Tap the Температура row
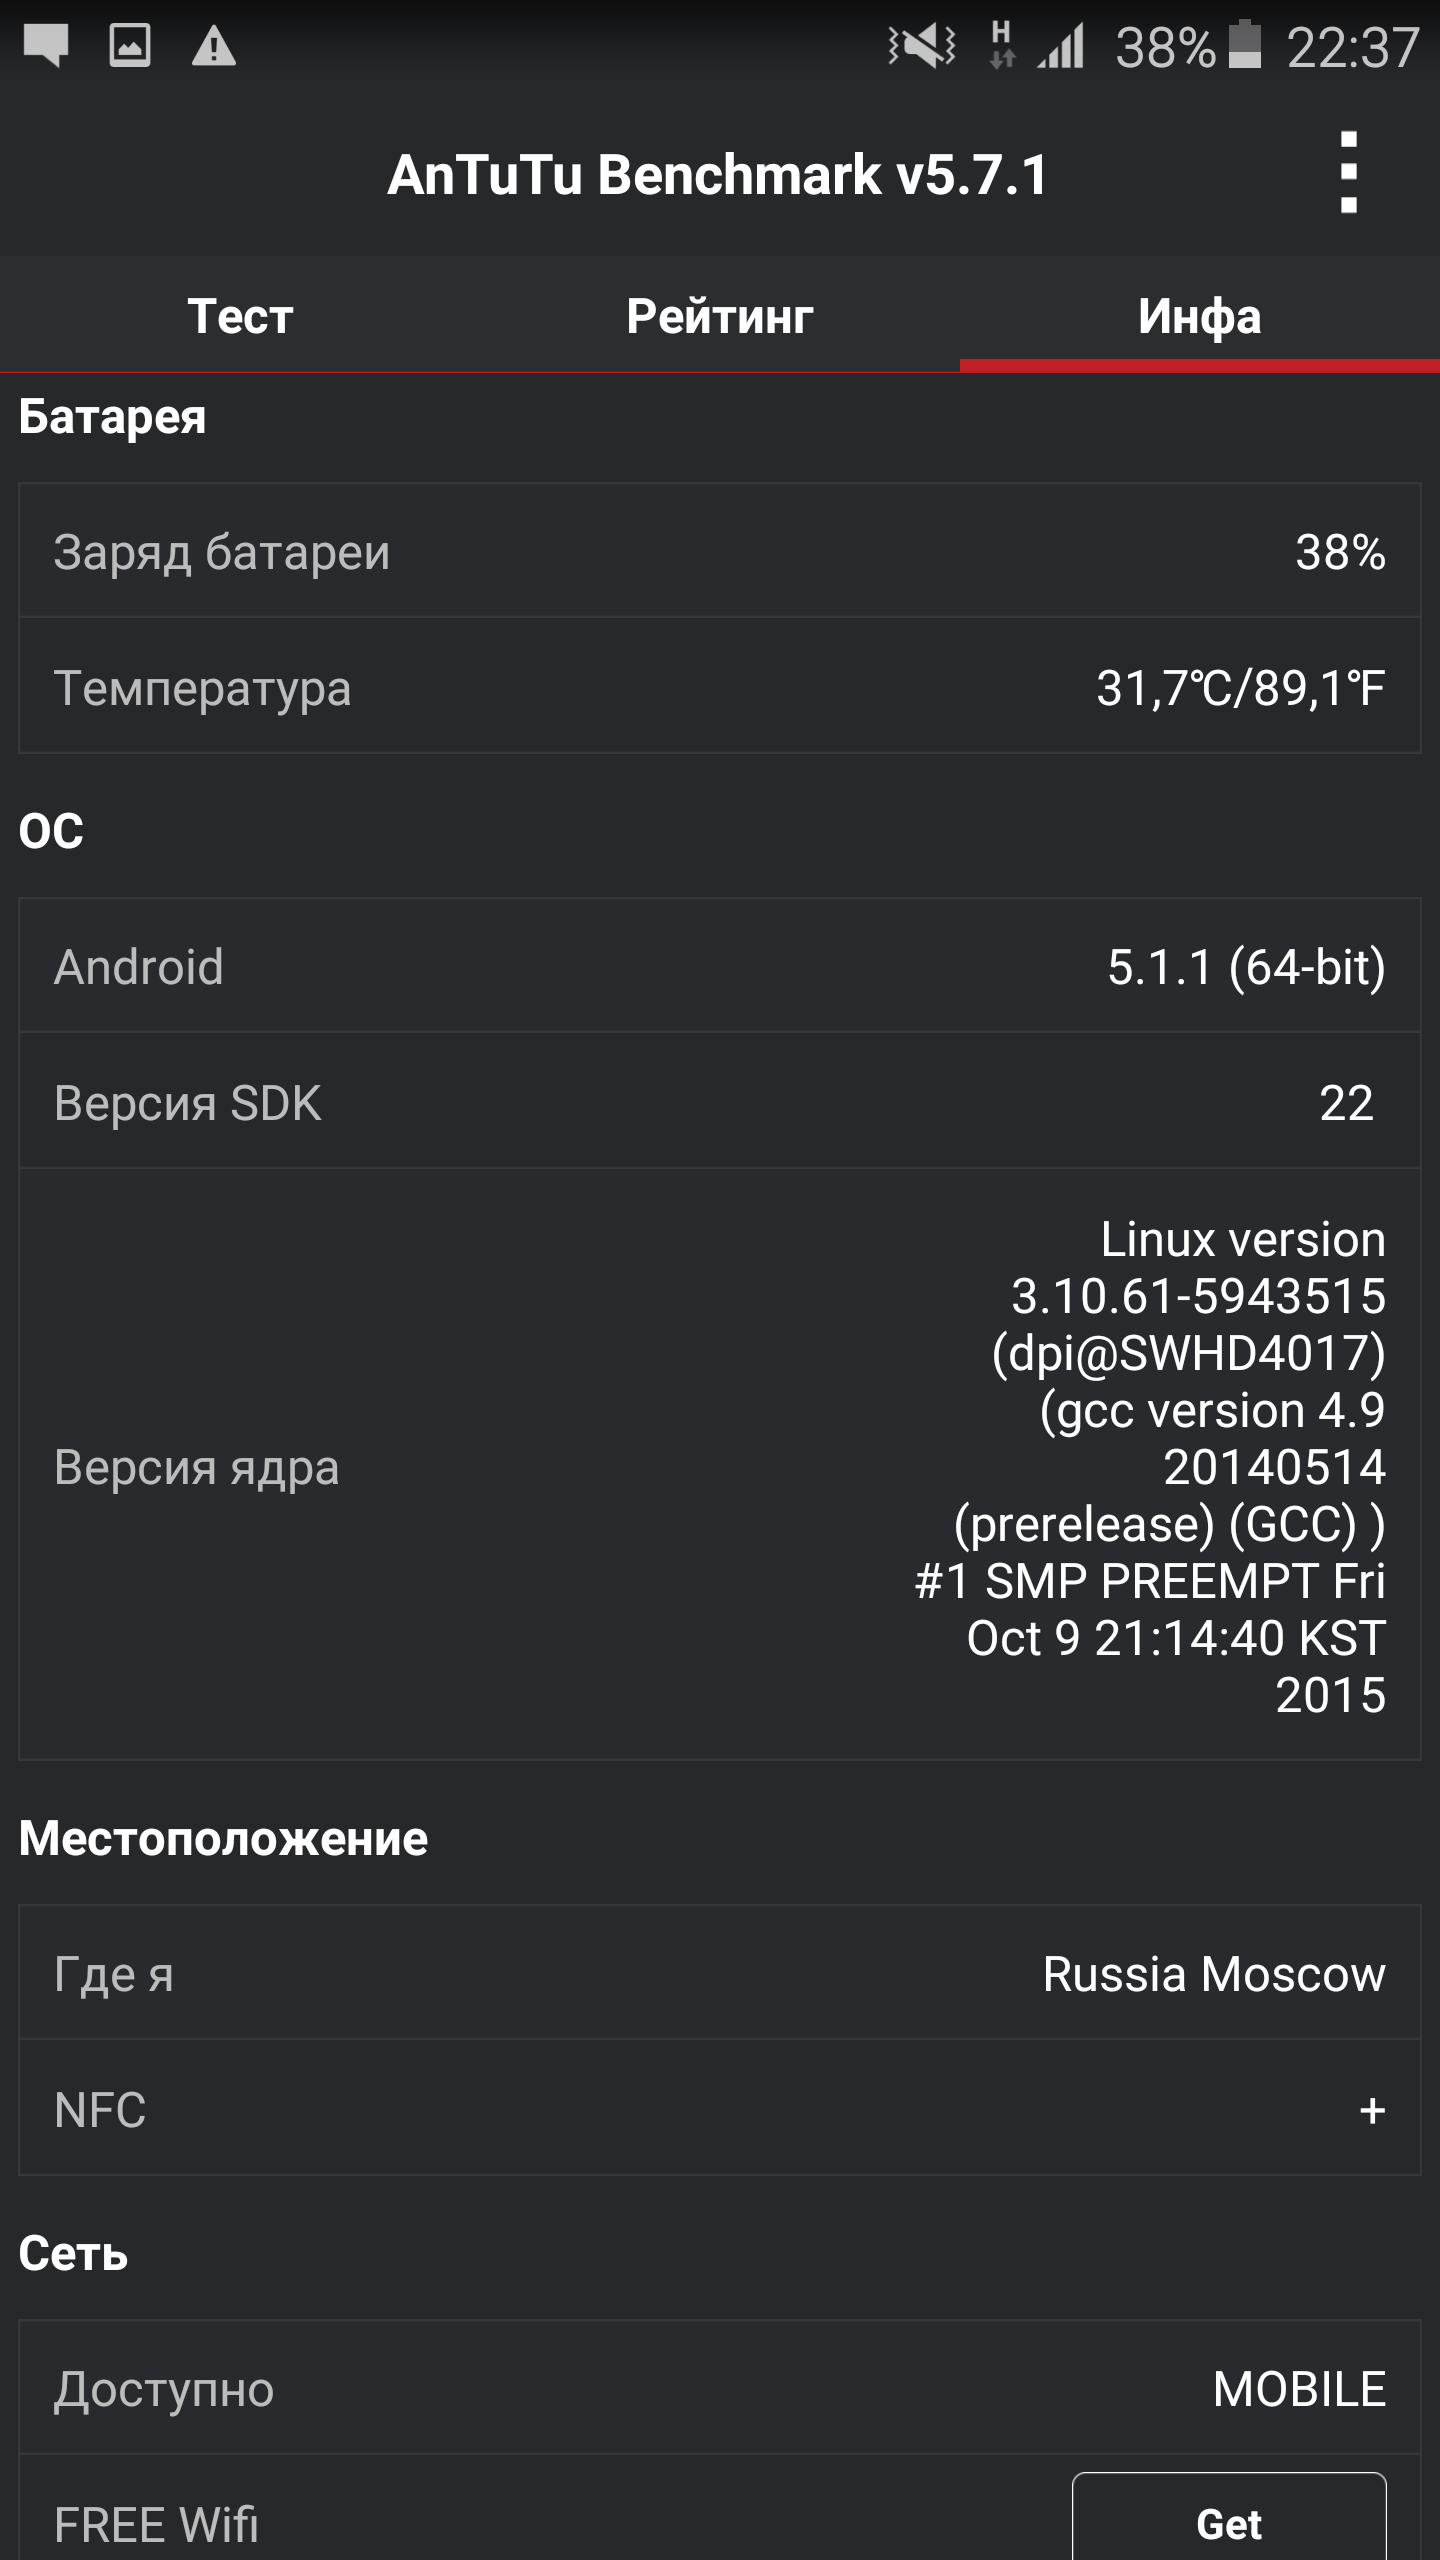The width and height of the screenshot is (1440, 2560). (720, 687)
